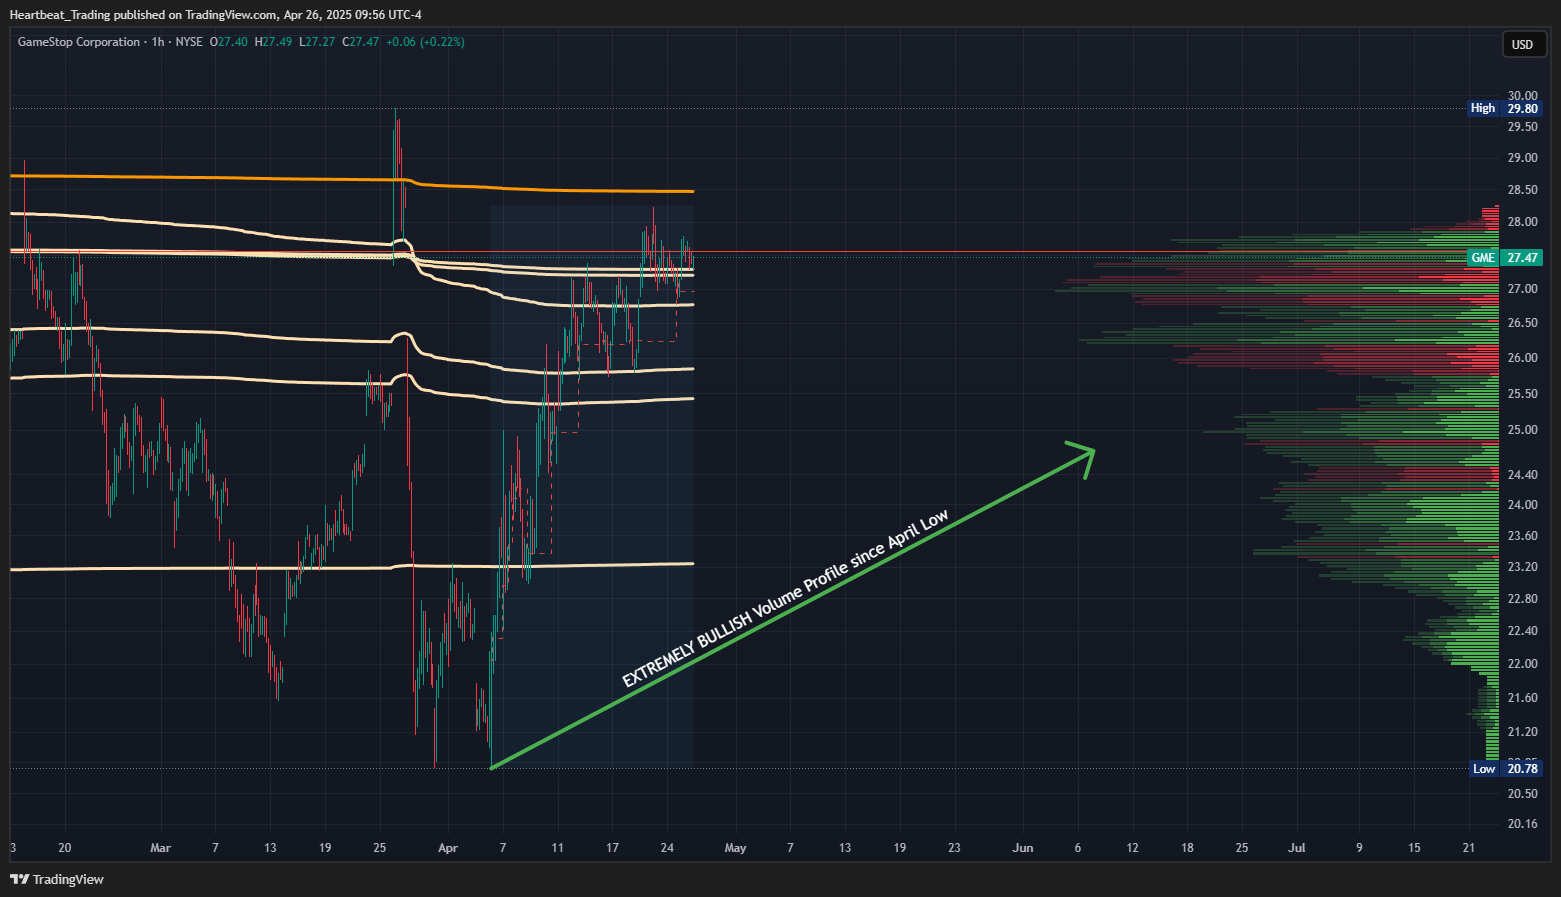Image resolution: width=1561 pixels, height=897 pixels.
Task: Click the 17 date label on the time axis
Action: tap(613, 848)
